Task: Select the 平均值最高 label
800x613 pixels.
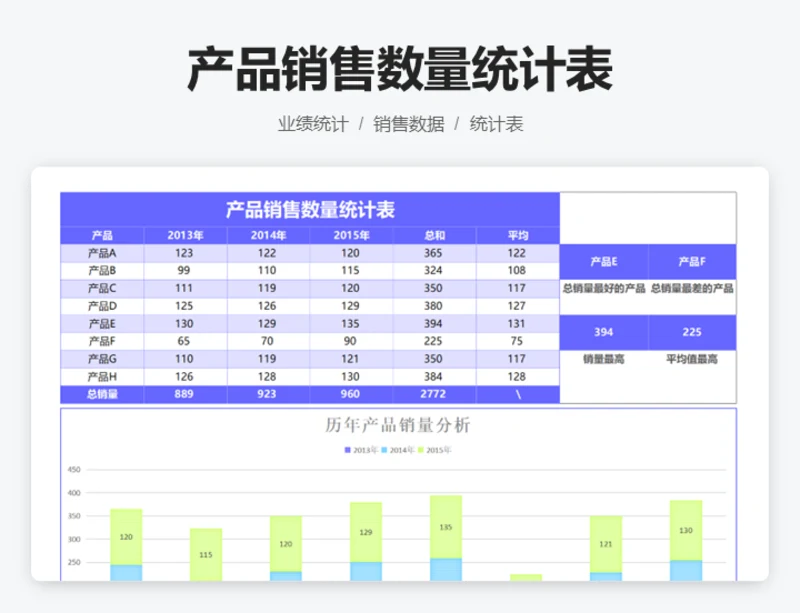Action: (692, 359)
